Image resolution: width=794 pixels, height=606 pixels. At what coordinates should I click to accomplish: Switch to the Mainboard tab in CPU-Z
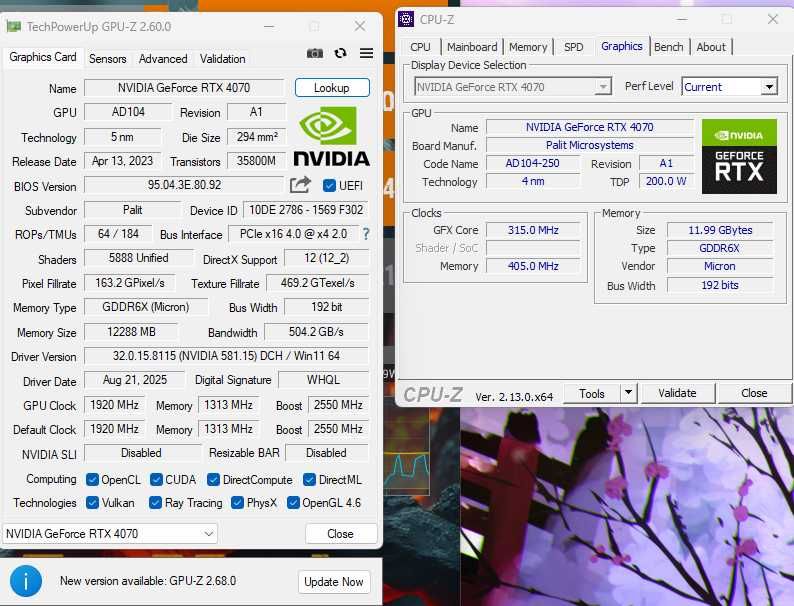[x=472, y=47]
